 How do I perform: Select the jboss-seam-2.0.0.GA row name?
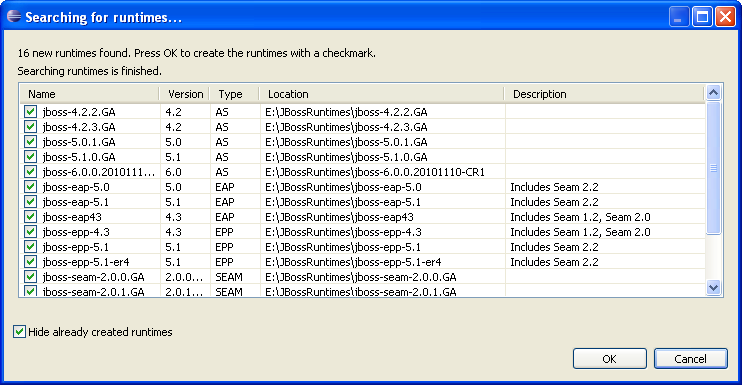coord(93,277)
